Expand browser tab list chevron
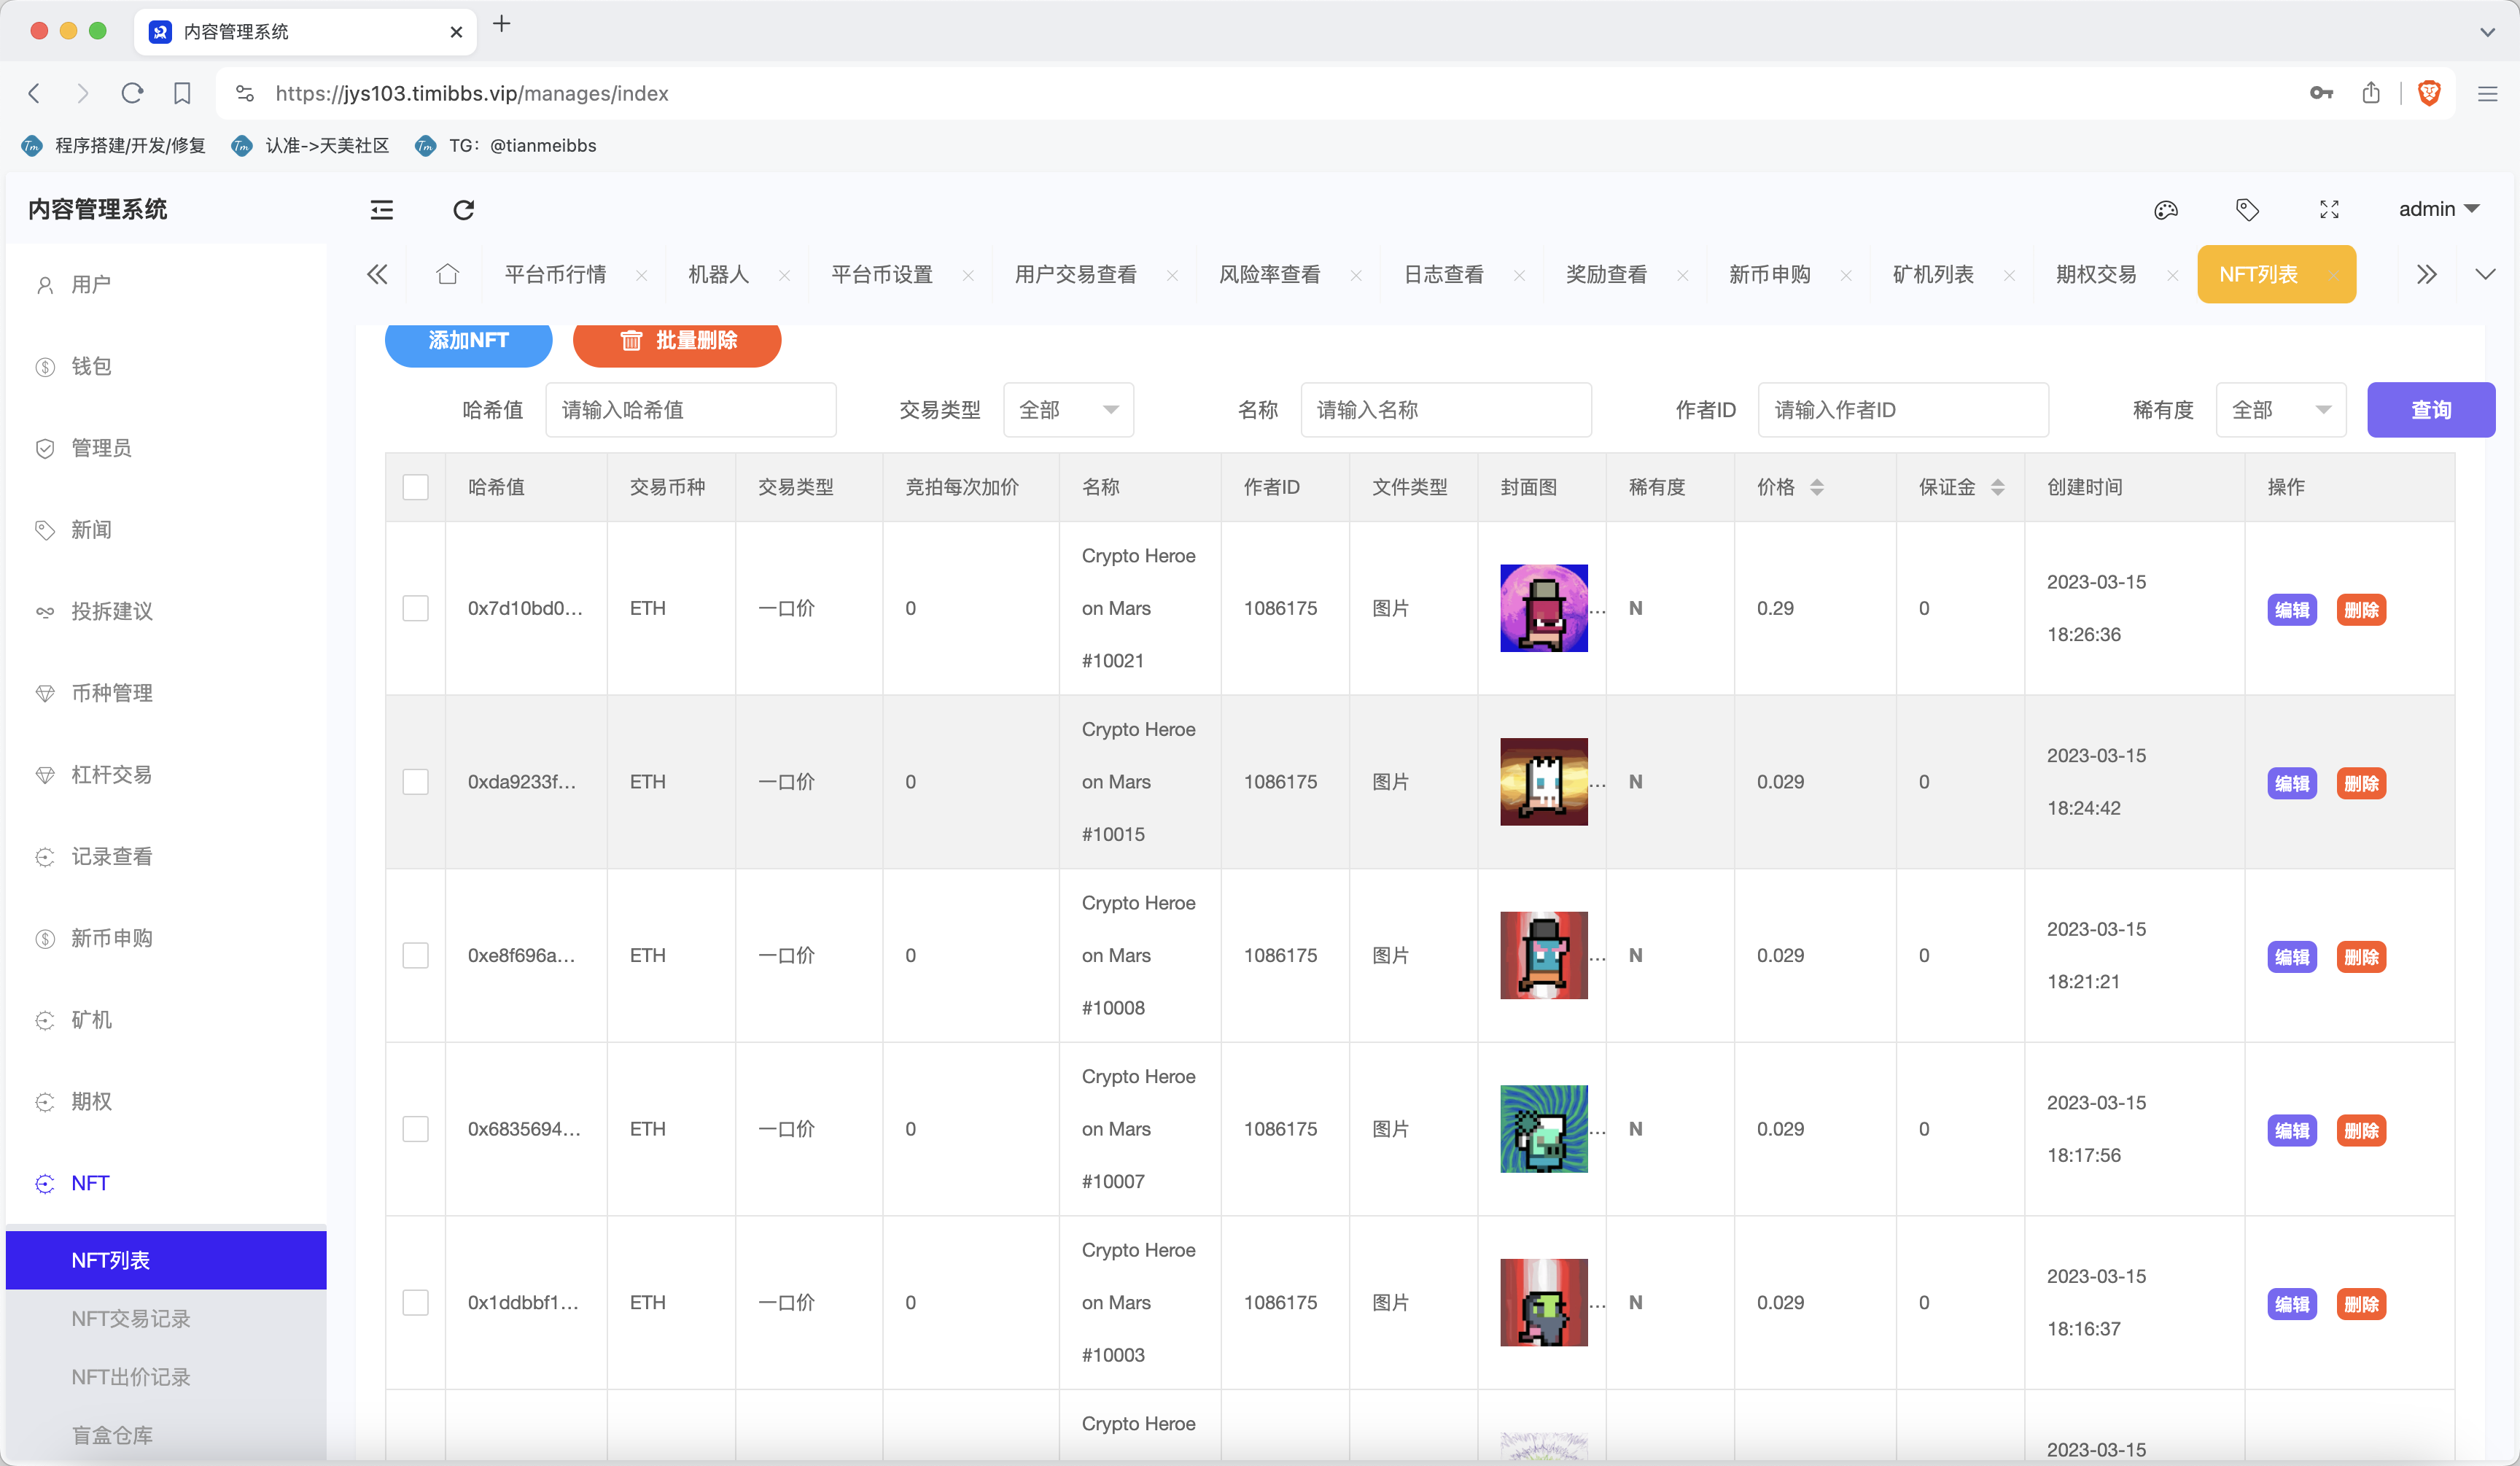 pos(2487,31)
